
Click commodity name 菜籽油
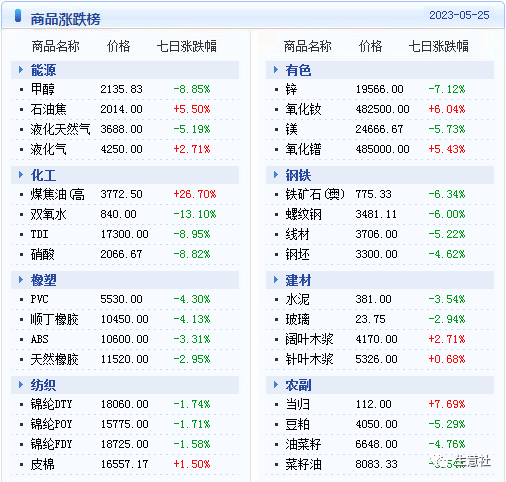click(303, 464)
